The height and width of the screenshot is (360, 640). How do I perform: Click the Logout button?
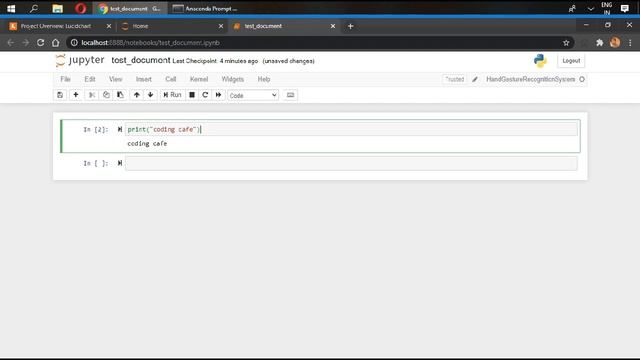tap(571, 61)
